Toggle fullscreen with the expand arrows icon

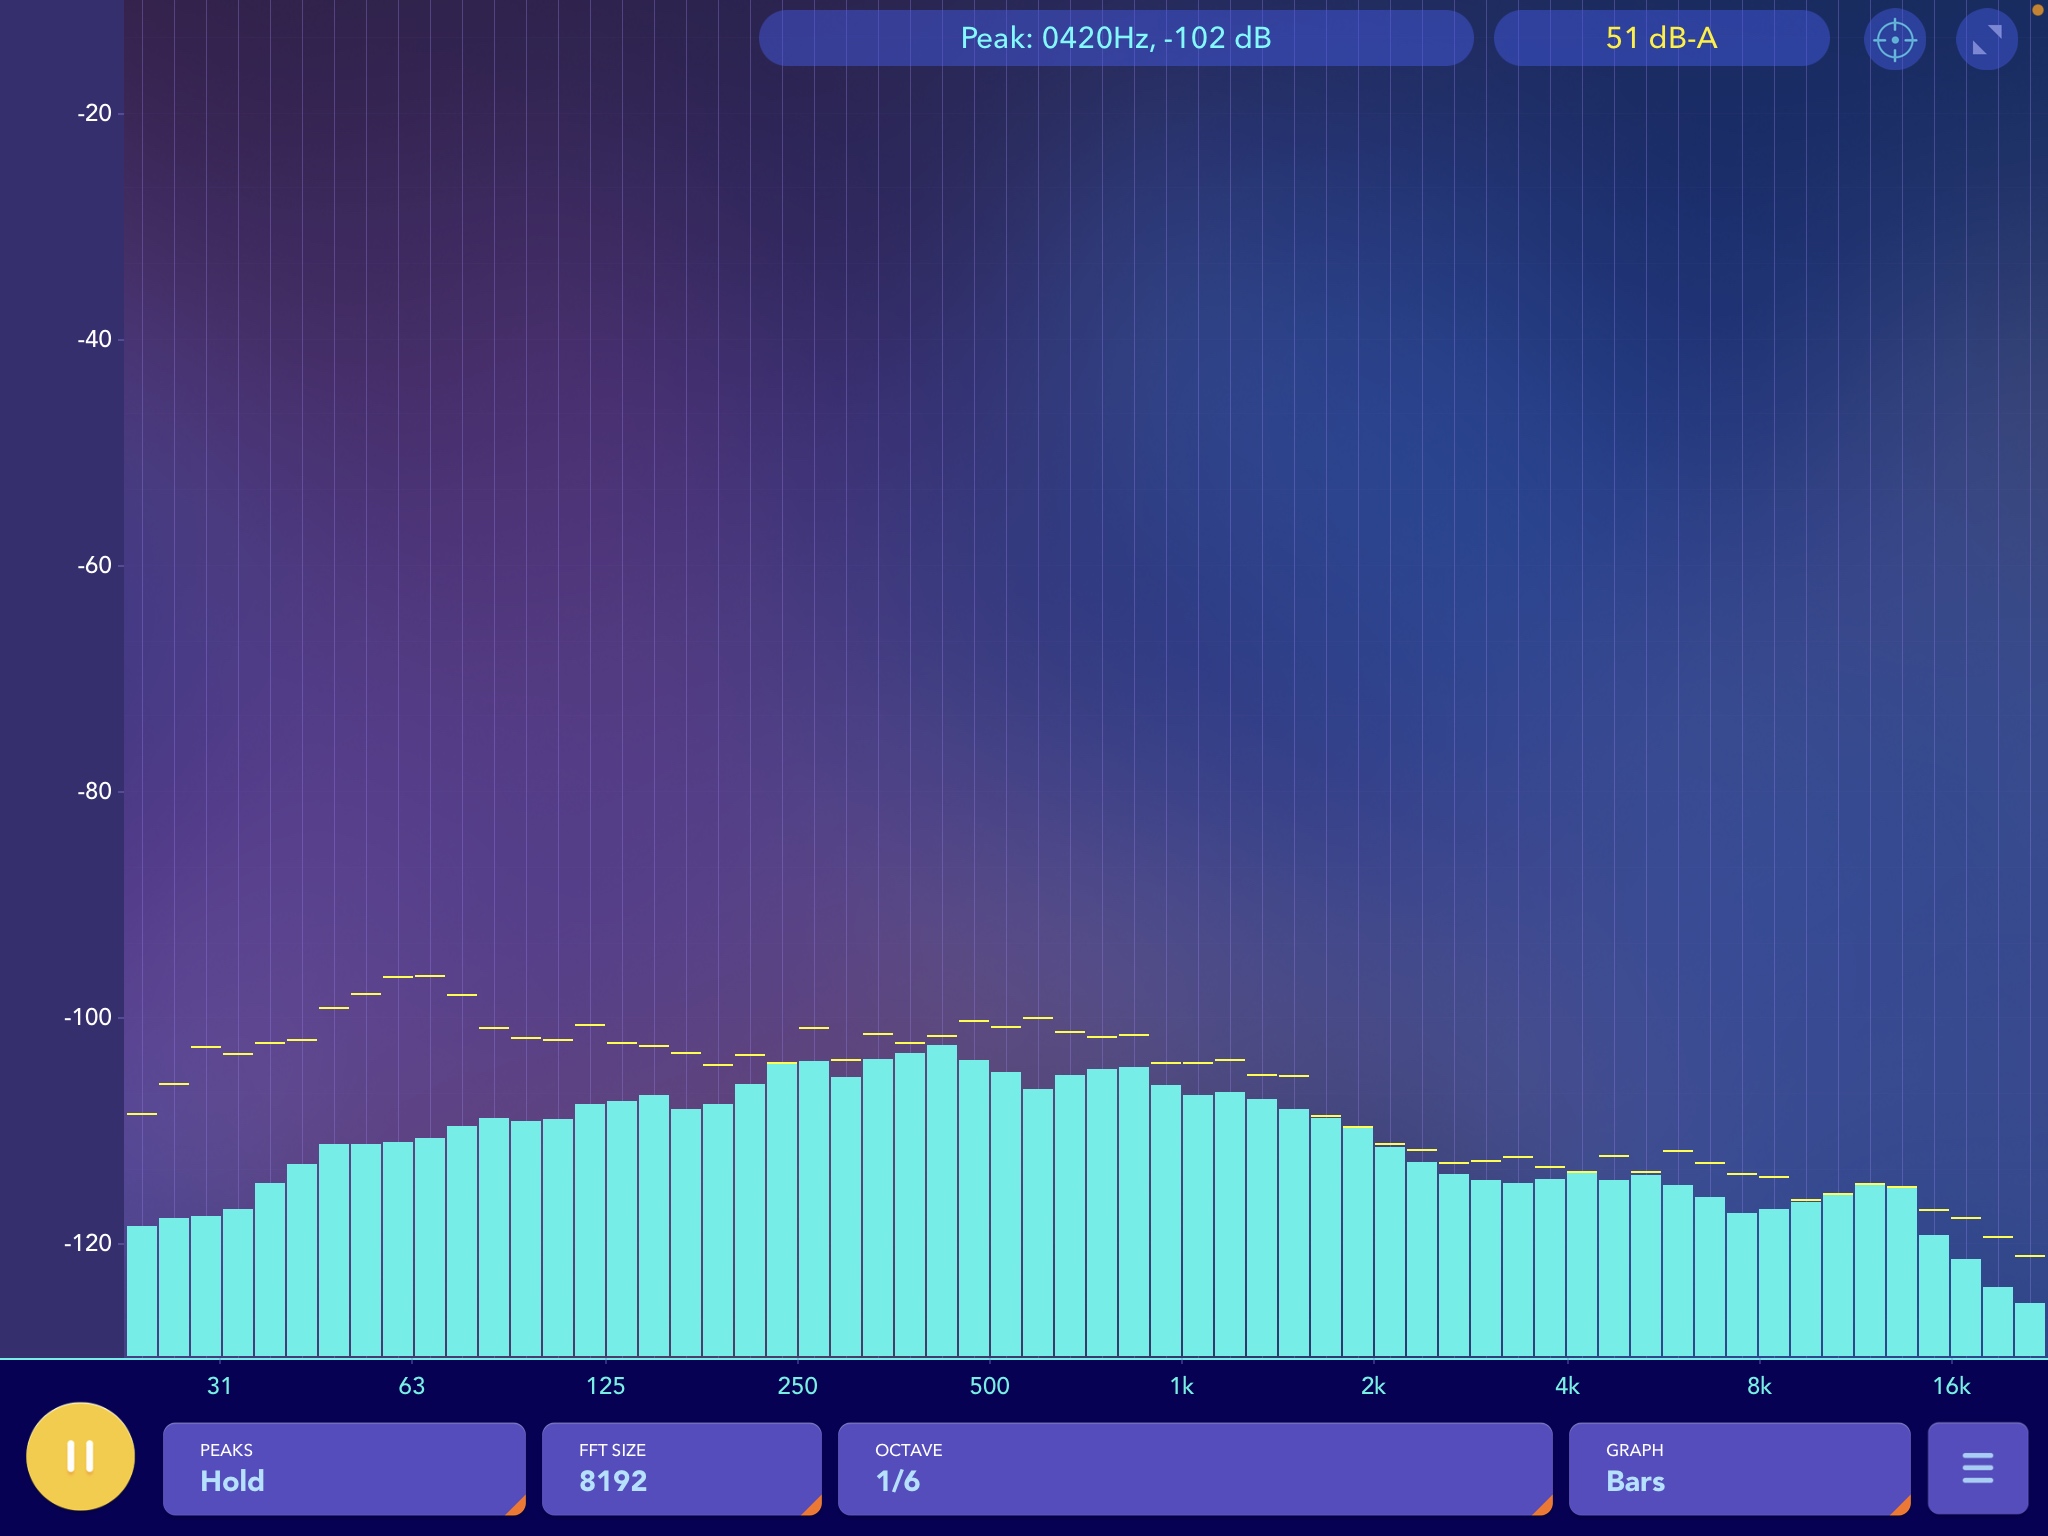point(1986,40)
